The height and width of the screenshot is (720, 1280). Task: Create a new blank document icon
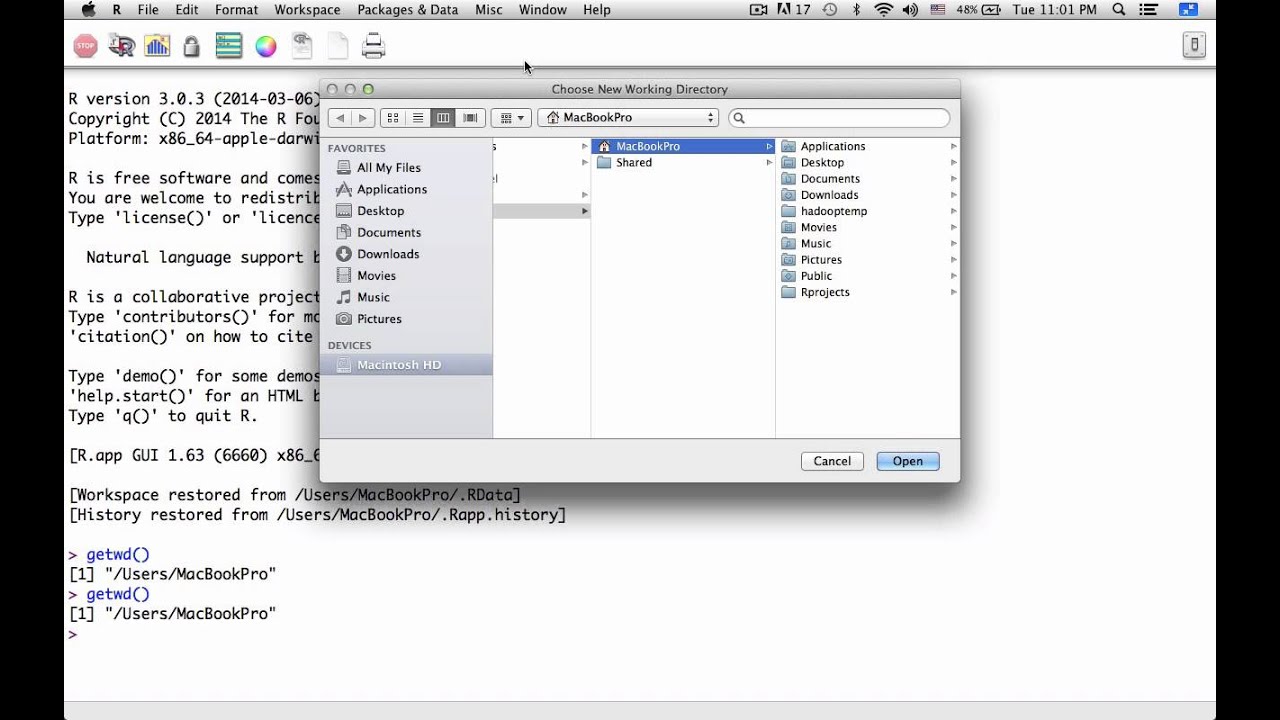tap(338, 46)
